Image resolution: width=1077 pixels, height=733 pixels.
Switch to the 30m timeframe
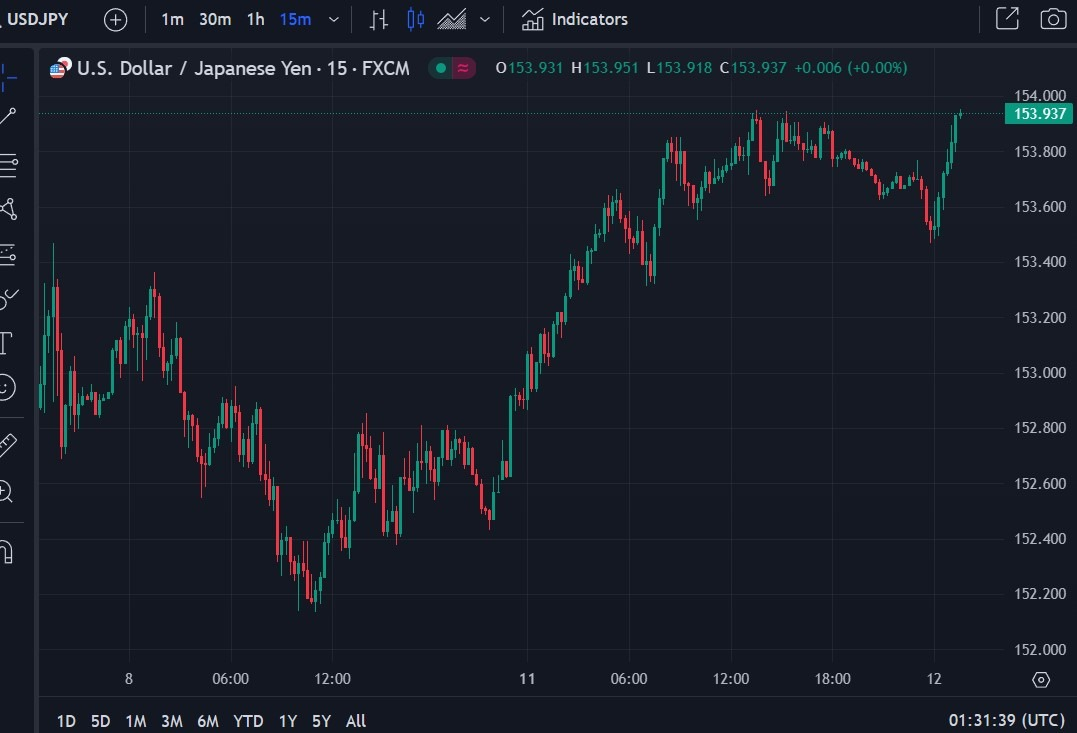[x=215, y=20]
